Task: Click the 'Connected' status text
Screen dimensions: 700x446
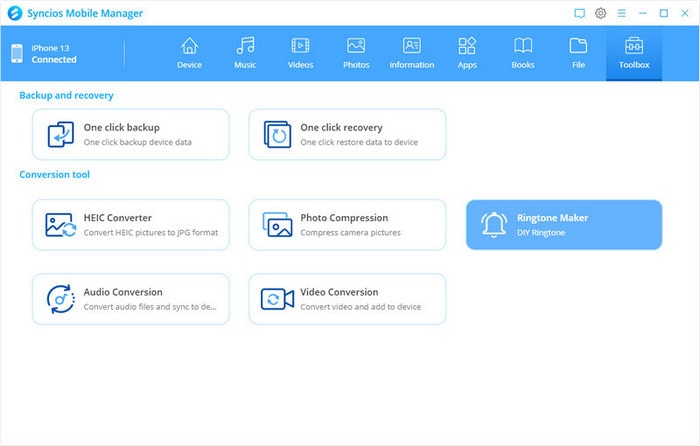Action: 54,59
